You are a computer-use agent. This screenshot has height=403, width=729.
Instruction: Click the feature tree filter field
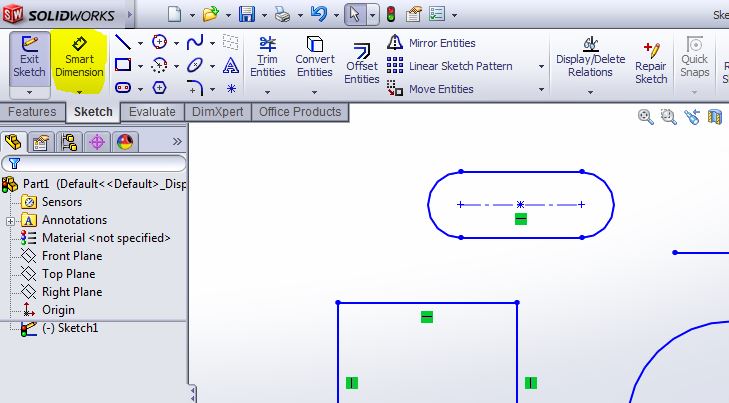93,163
